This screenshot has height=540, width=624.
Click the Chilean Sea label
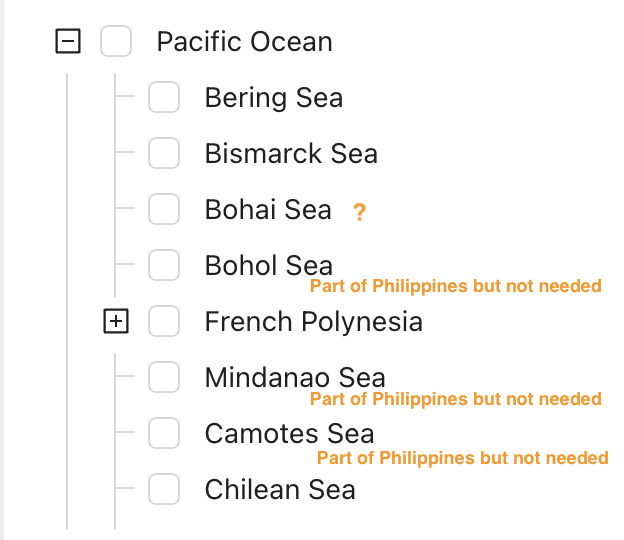pyautogui.click(x=279, y=490)
